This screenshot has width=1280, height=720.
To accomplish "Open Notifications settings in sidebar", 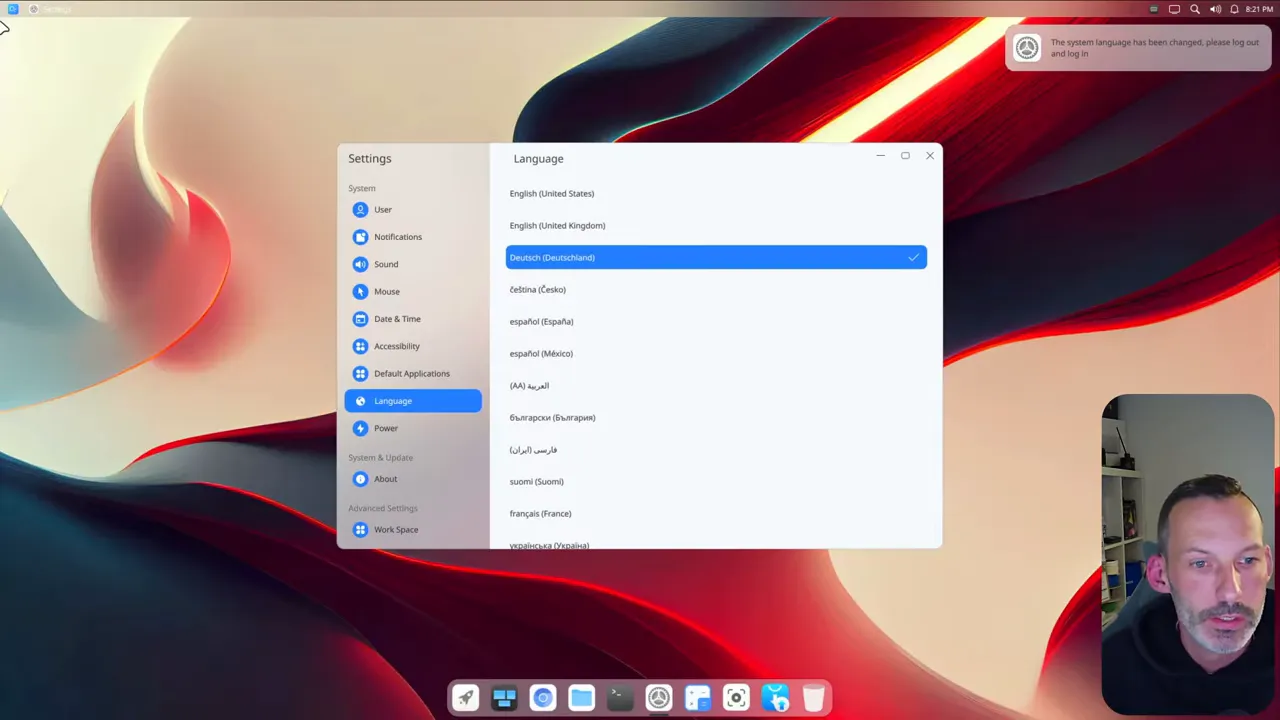I will (x=397, y=237).
